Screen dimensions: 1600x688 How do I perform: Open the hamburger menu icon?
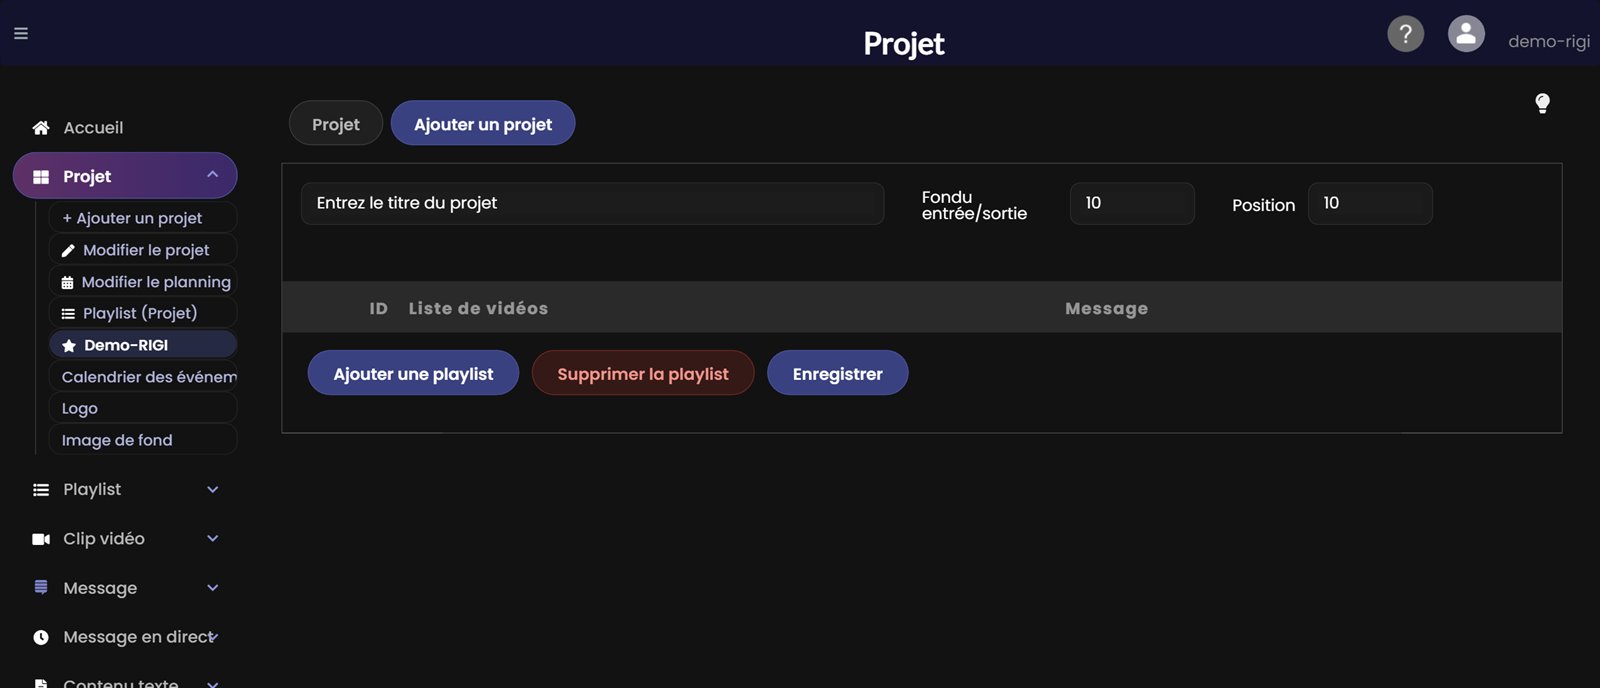[21, 33]
